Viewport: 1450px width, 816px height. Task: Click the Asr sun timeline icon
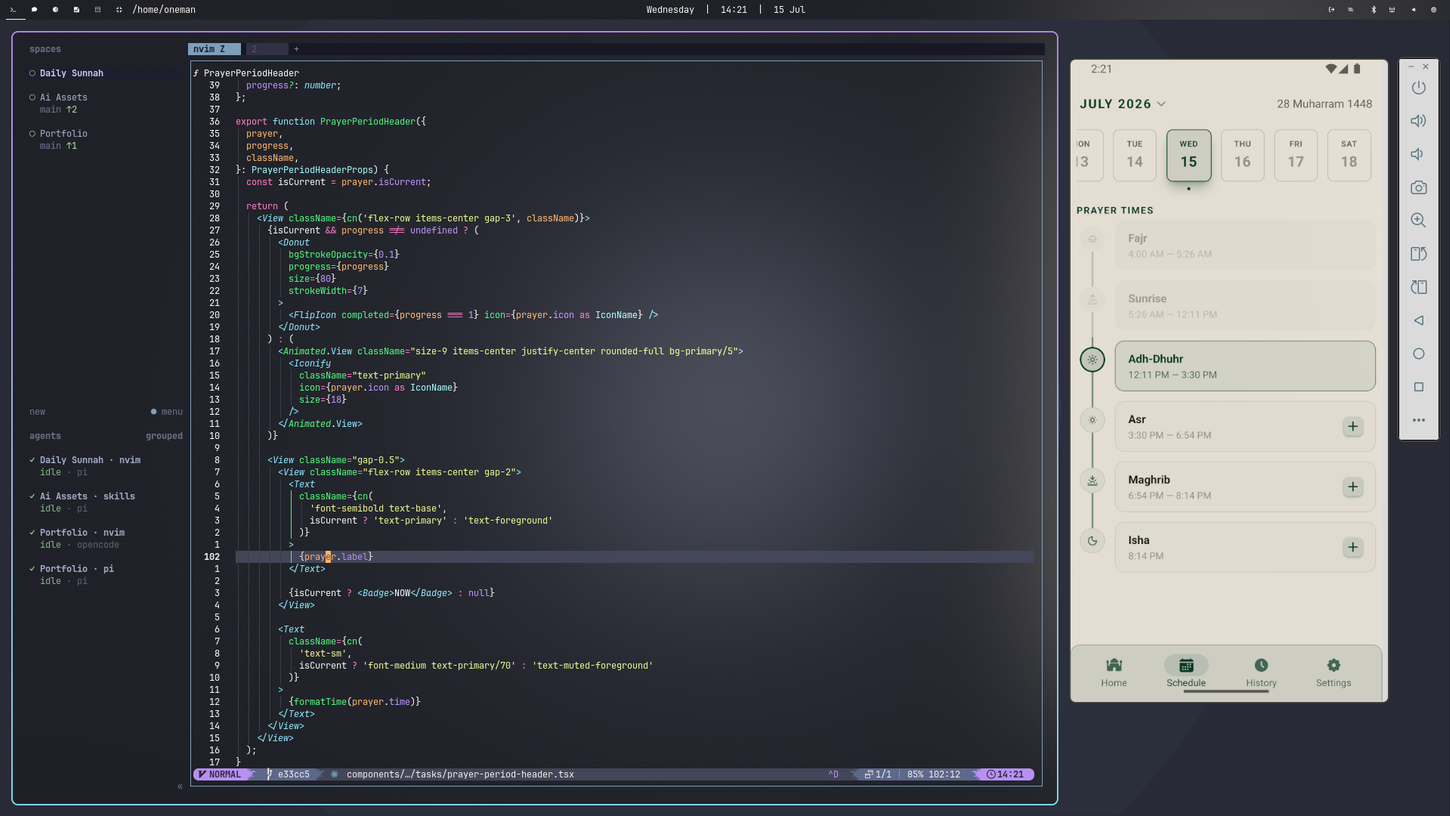pos(1092,420)
